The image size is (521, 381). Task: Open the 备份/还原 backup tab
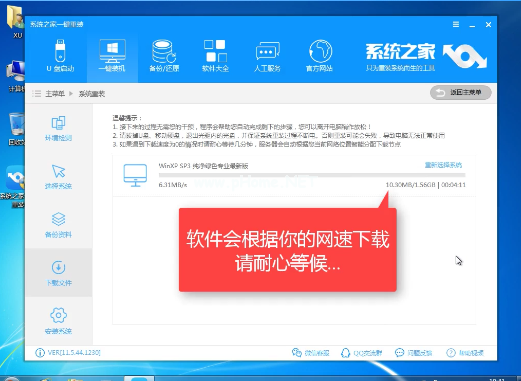coord(164,56)
